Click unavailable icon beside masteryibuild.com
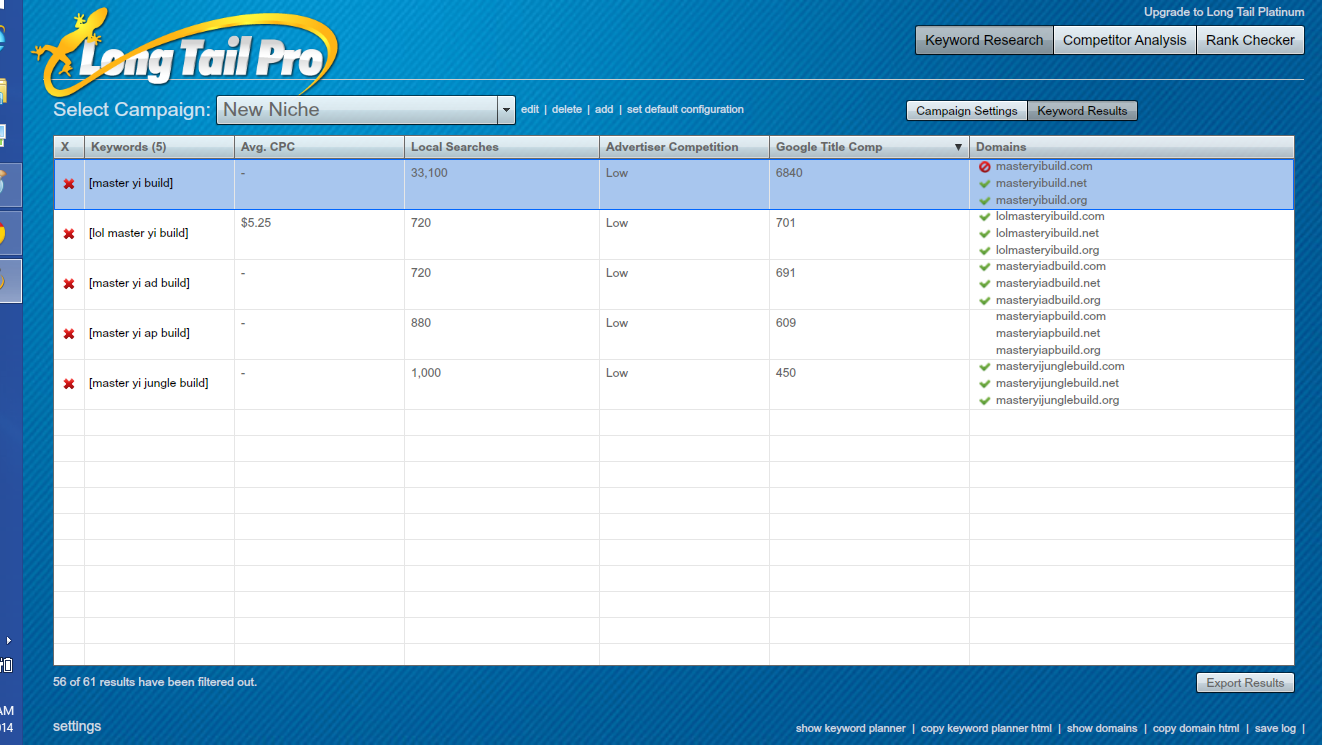 click(985, 167)
